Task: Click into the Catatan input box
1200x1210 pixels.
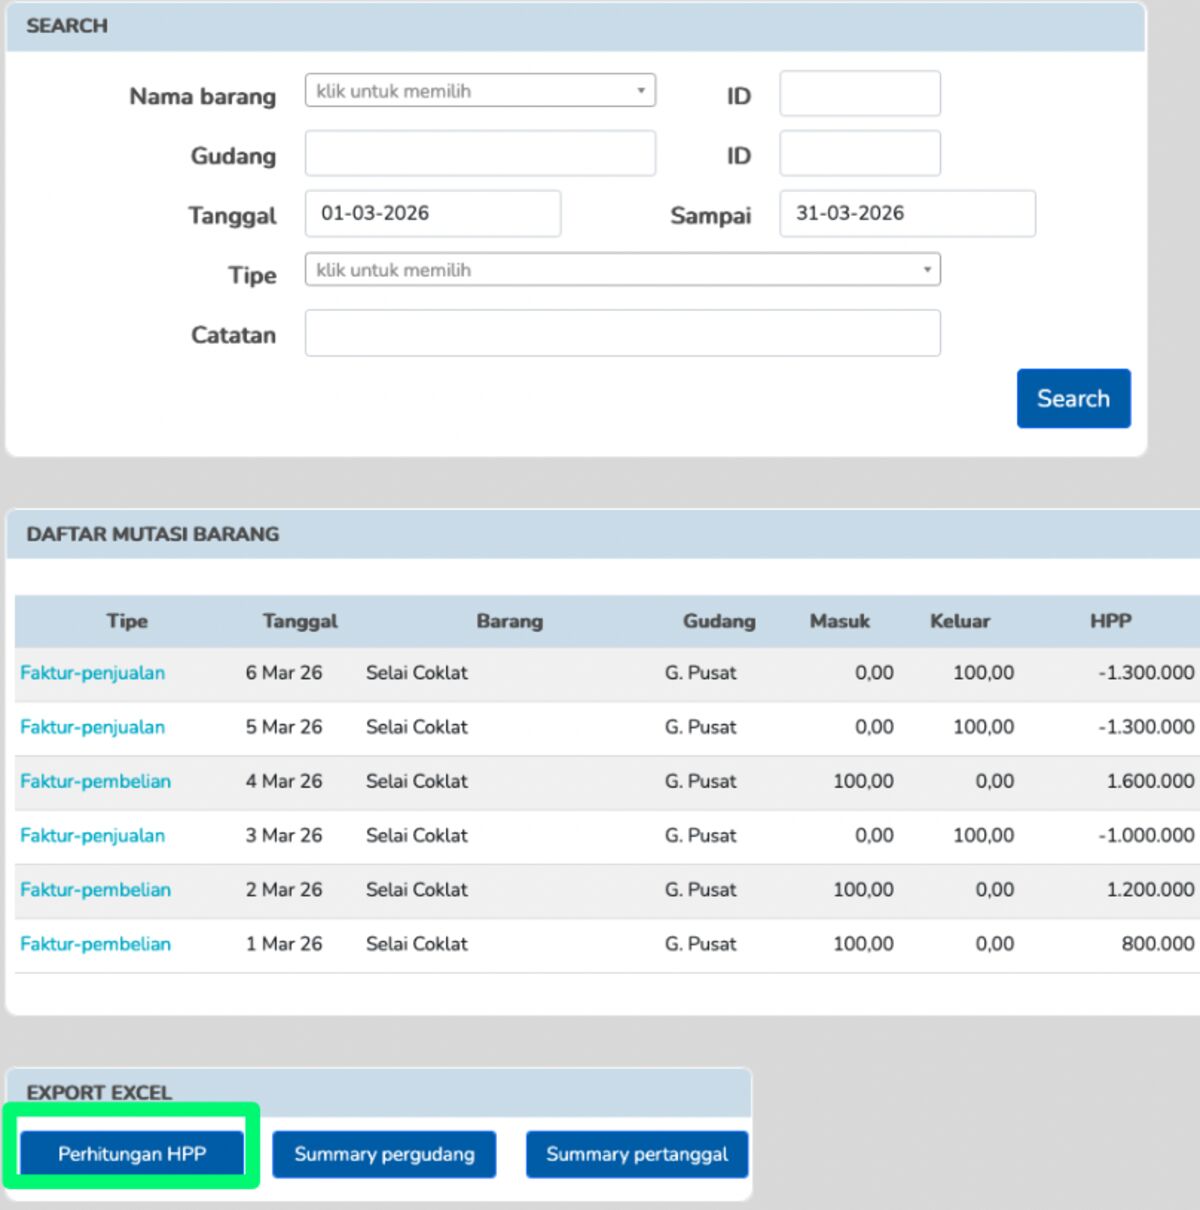Action: (622, 334)
